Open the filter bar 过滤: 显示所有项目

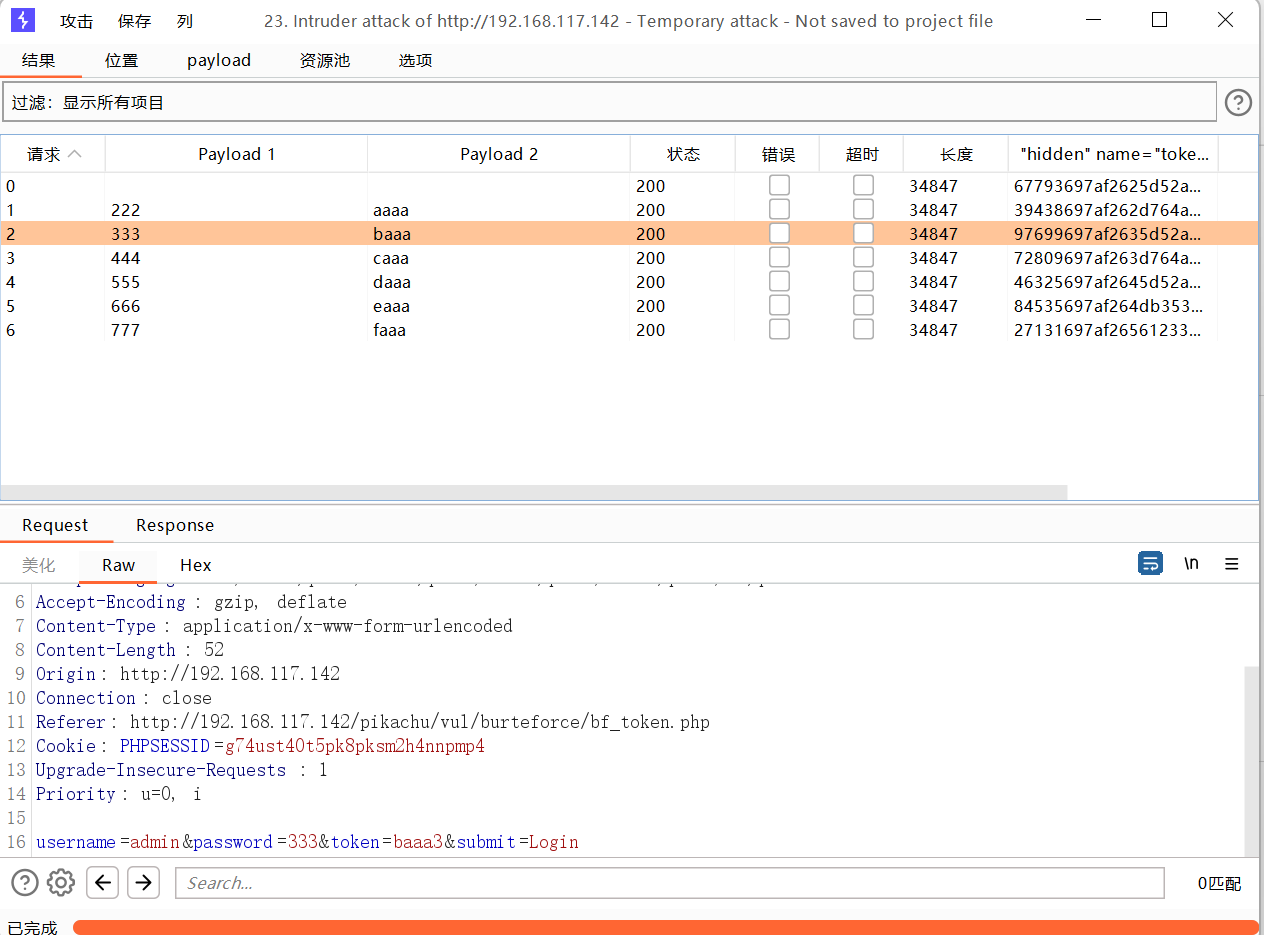[x=609, y=102]
